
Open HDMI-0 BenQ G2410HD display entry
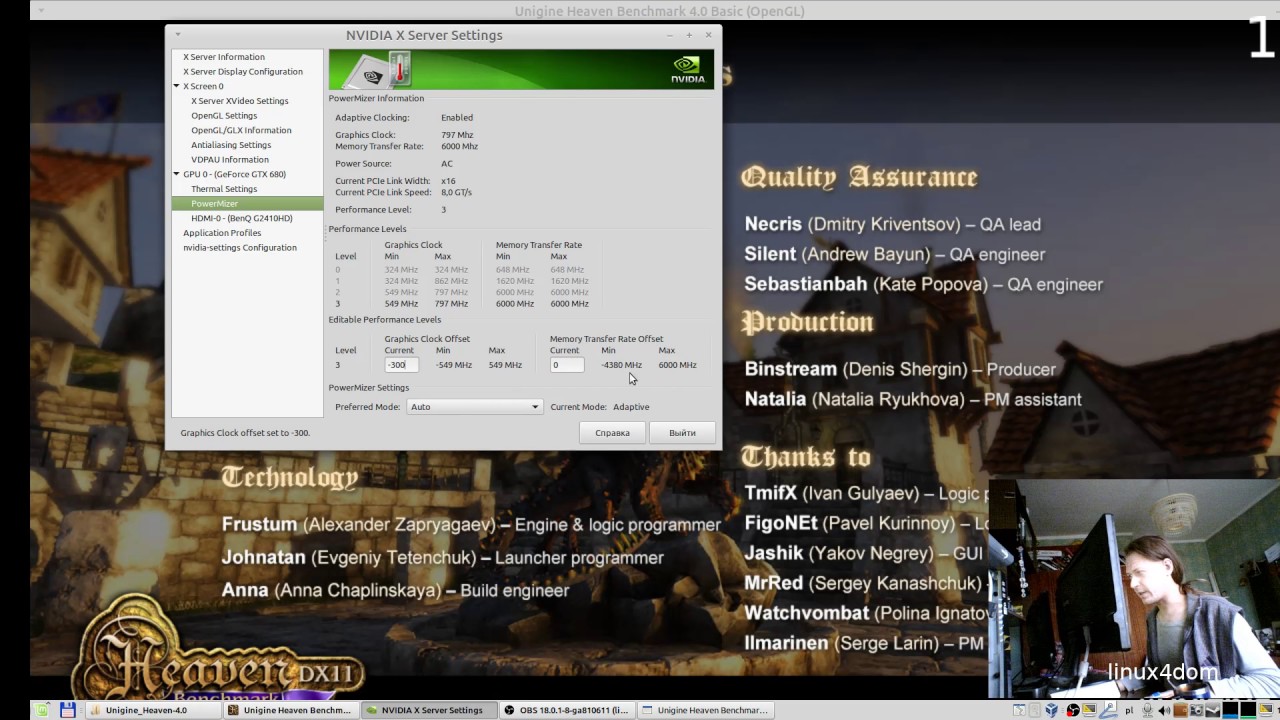click(242, 218)
